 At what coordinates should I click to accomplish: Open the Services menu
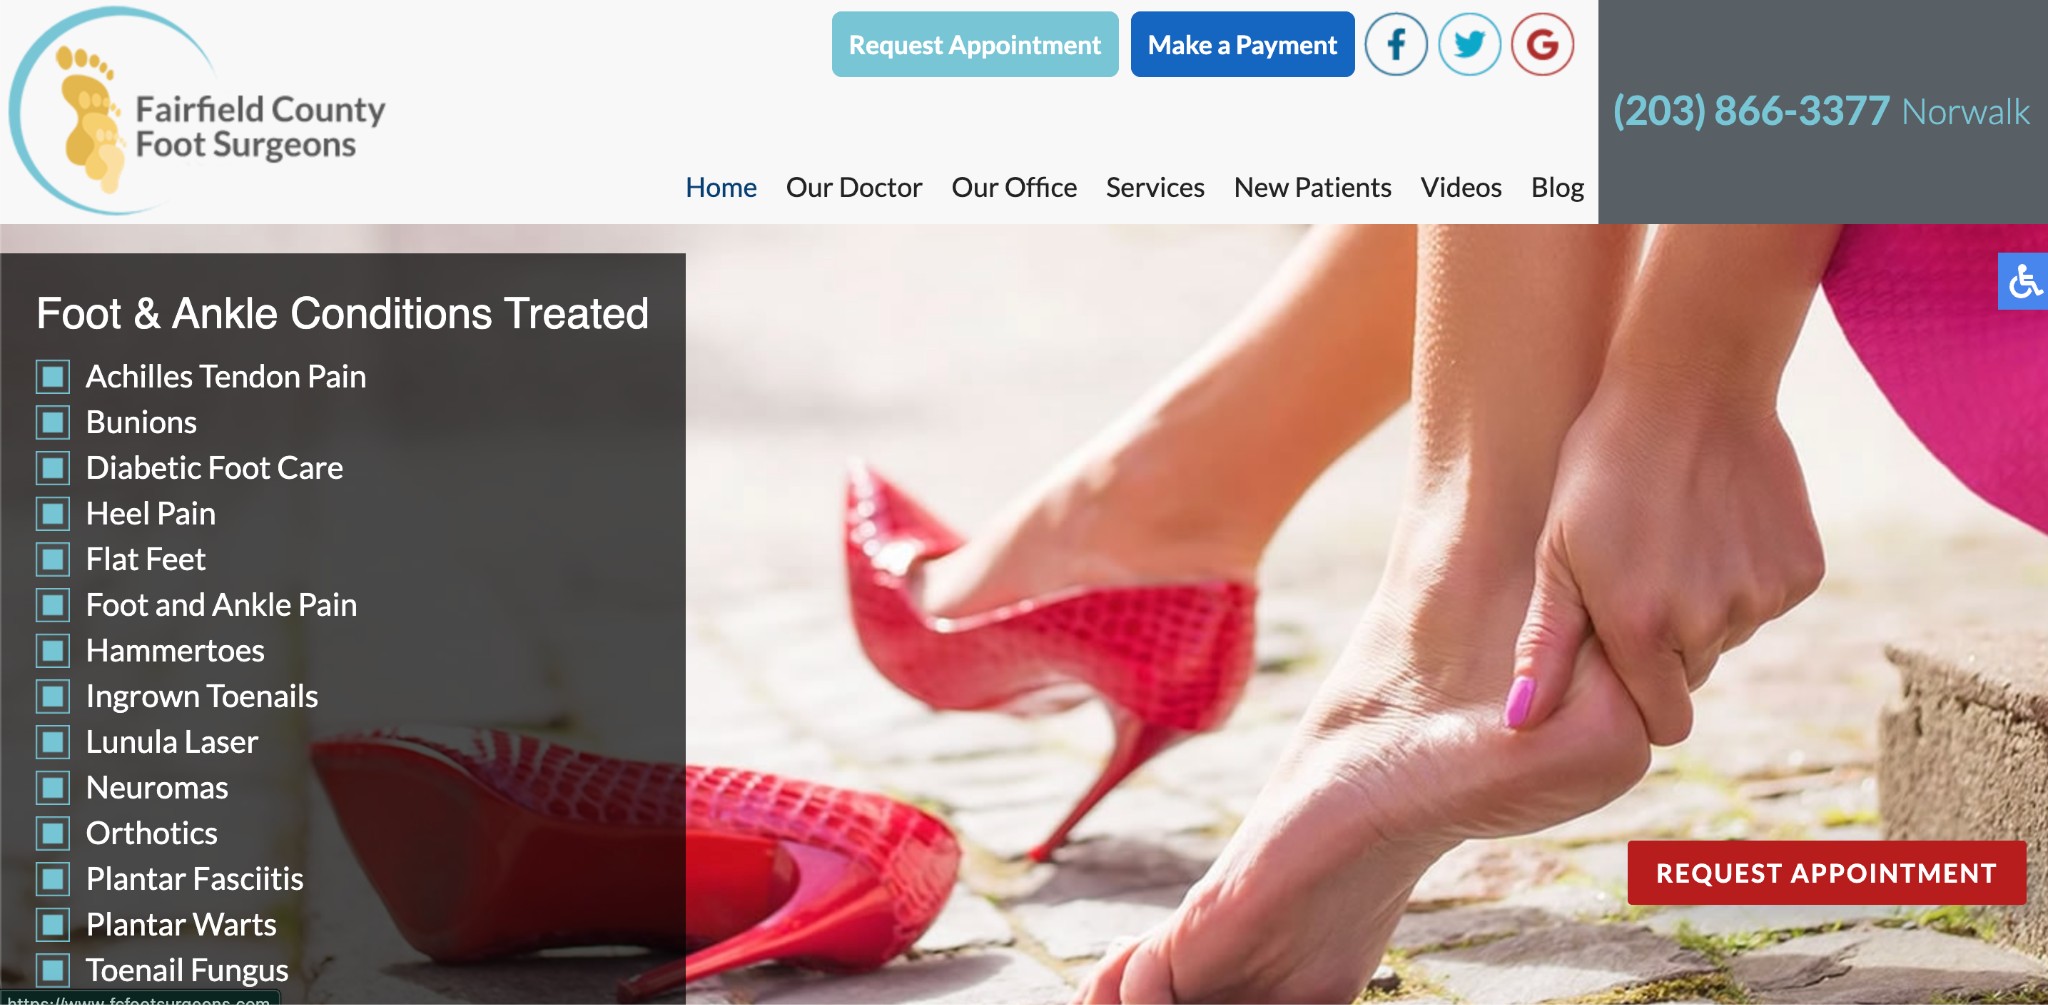point(1155,187)
